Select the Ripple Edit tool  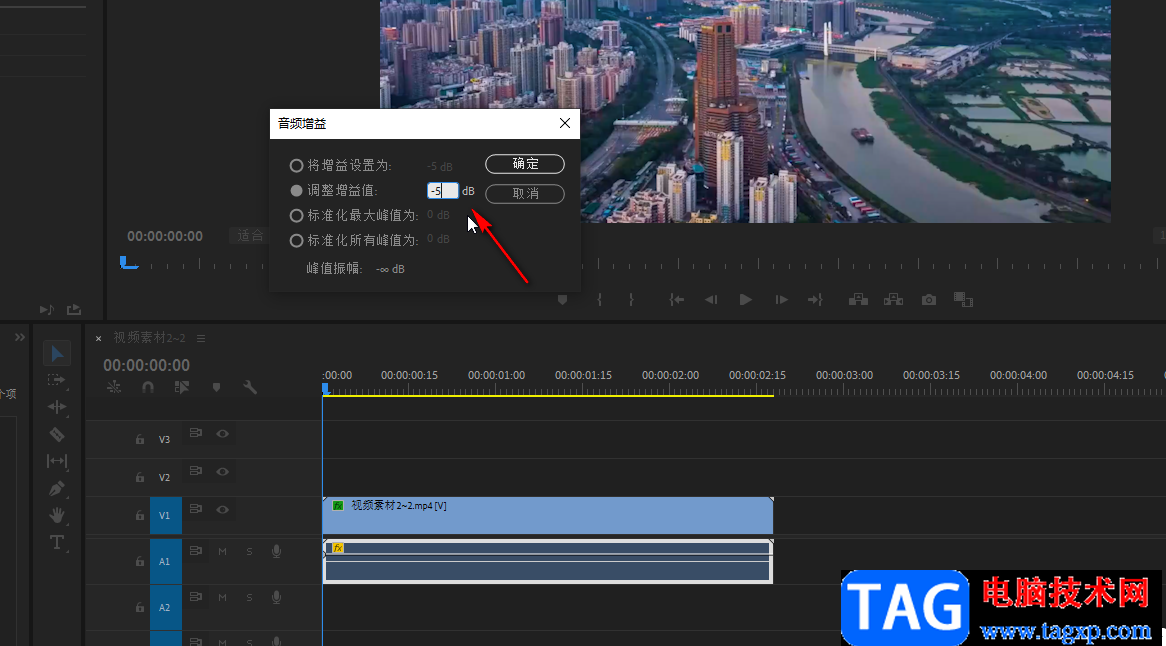[57, 407]
